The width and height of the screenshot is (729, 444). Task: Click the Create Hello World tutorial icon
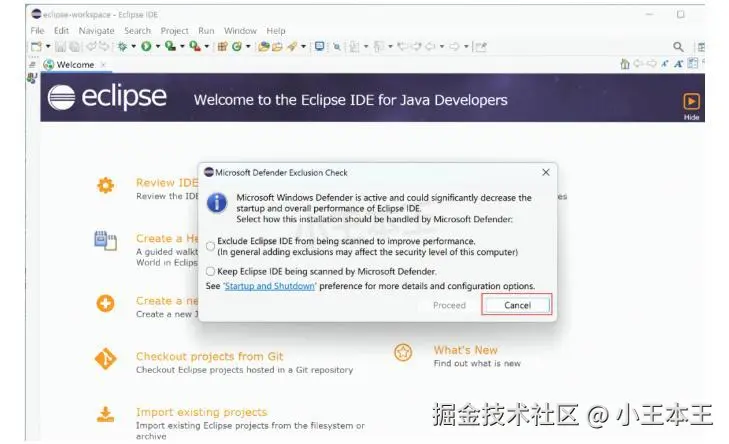point(106,240)
